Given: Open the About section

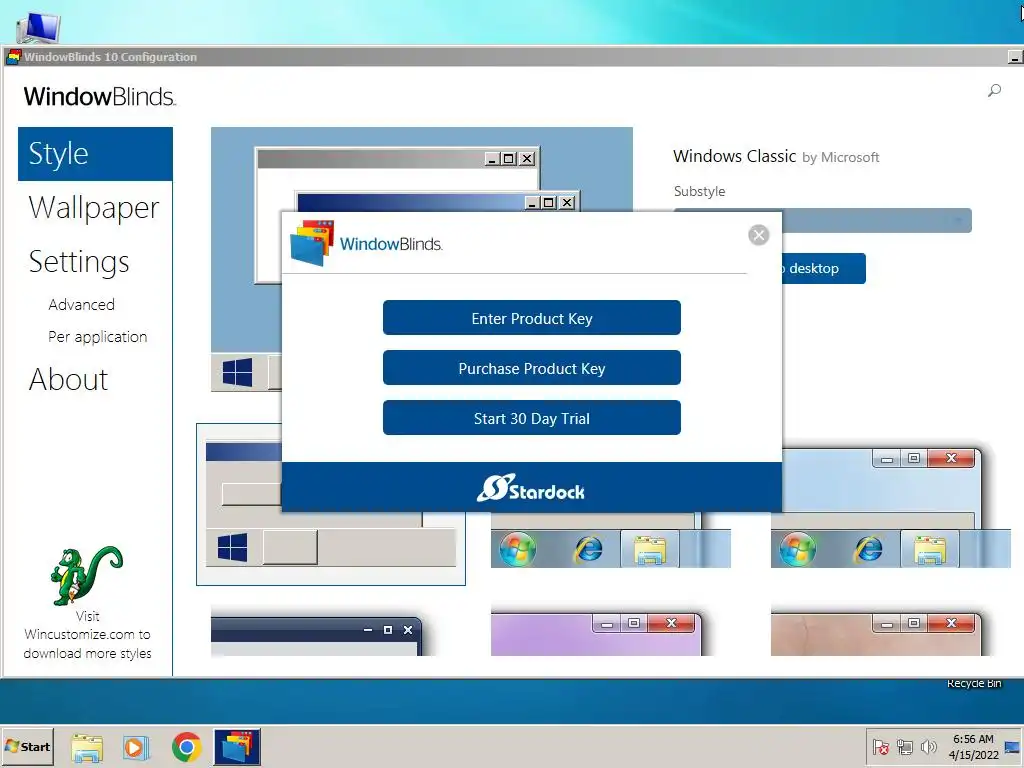Looking at the screenshot, I should click(69, 379).
